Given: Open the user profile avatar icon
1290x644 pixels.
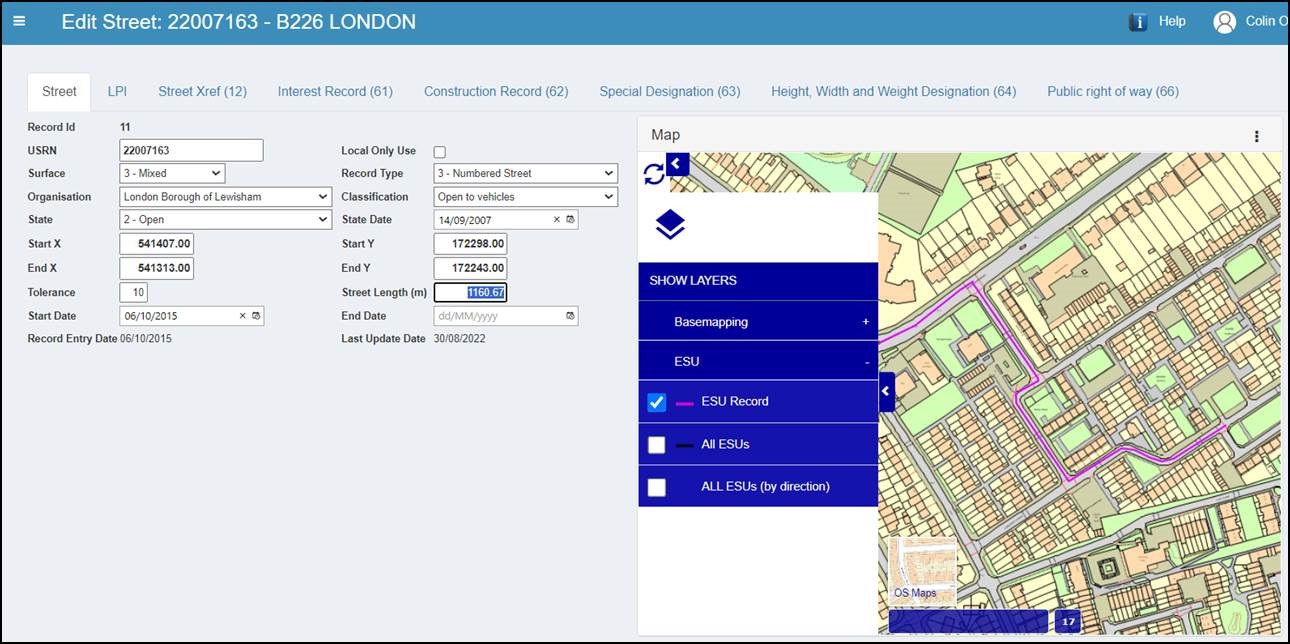Looking at the screenshot, I should (x=1224, y=22).
